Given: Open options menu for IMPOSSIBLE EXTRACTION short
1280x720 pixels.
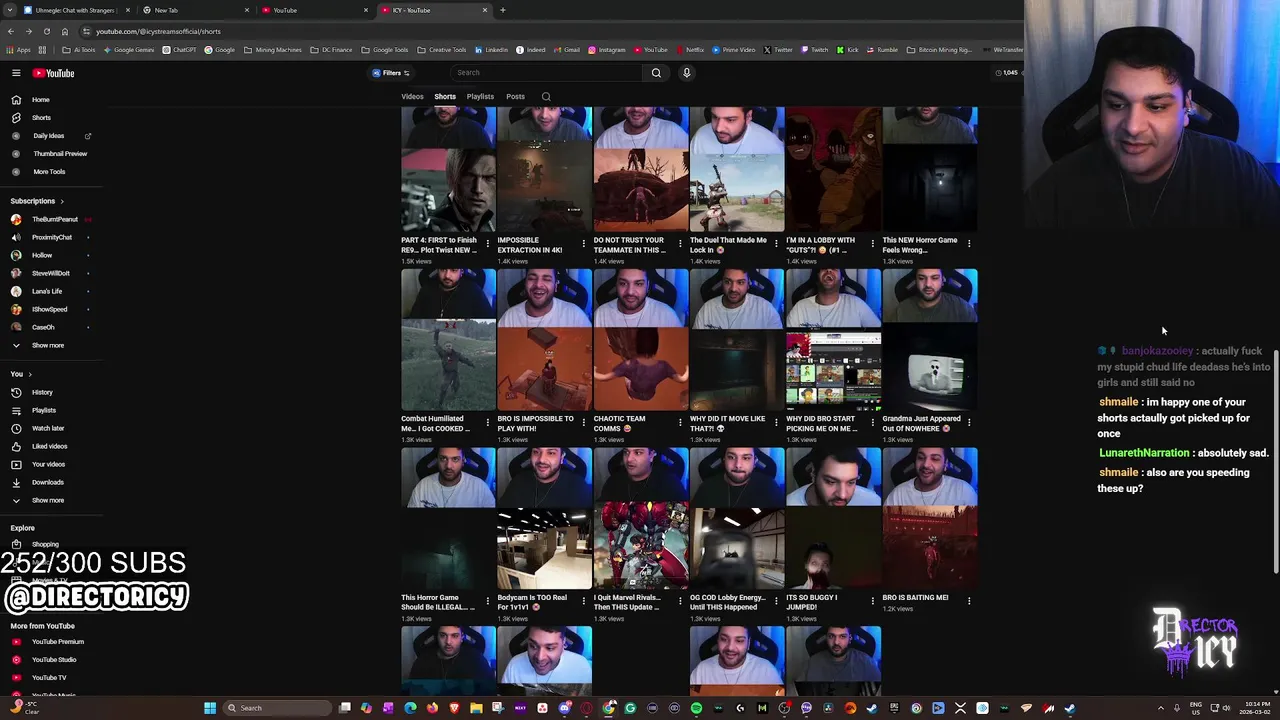Looking at the screenshot, I should 584,243.
